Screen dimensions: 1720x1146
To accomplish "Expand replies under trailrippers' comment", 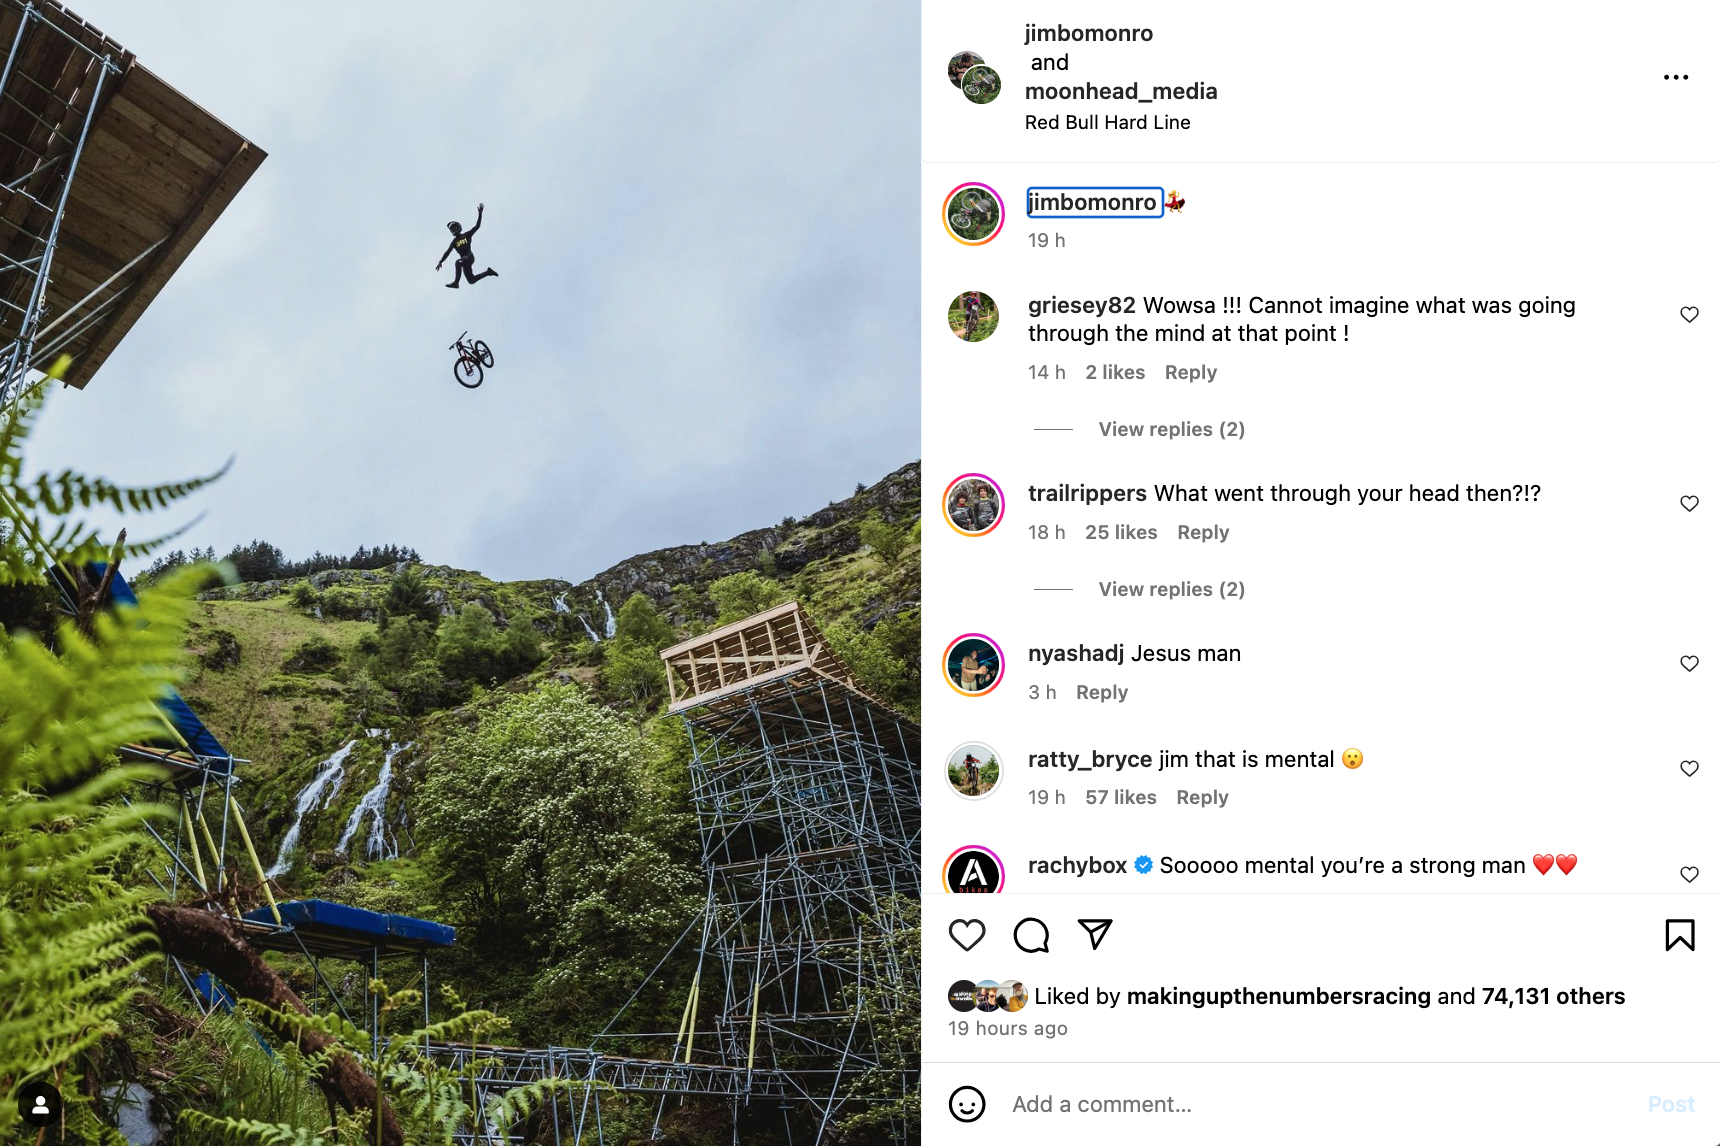I will (1171, 589).
